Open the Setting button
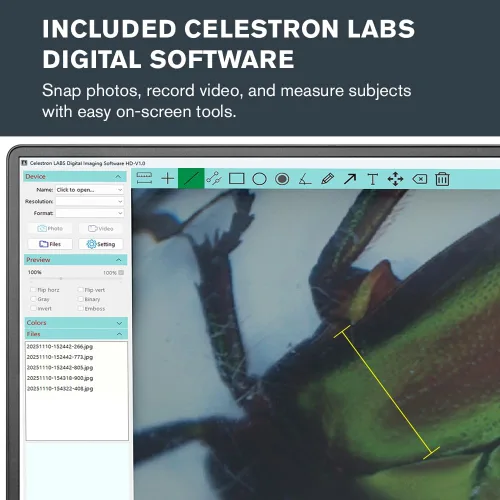The height and width of the screenshot is (500, 500). [x=101, y=244]
